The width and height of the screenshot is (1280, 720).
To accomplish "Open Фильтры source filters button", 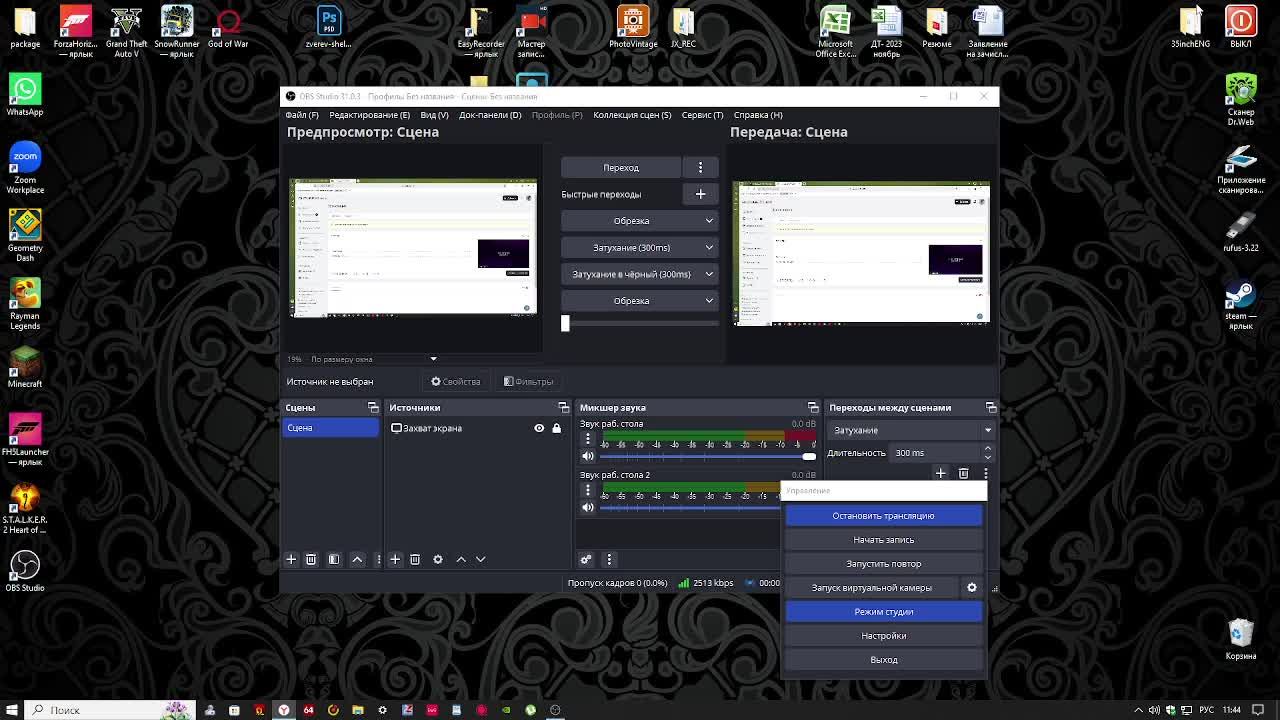I will (529, 381).
